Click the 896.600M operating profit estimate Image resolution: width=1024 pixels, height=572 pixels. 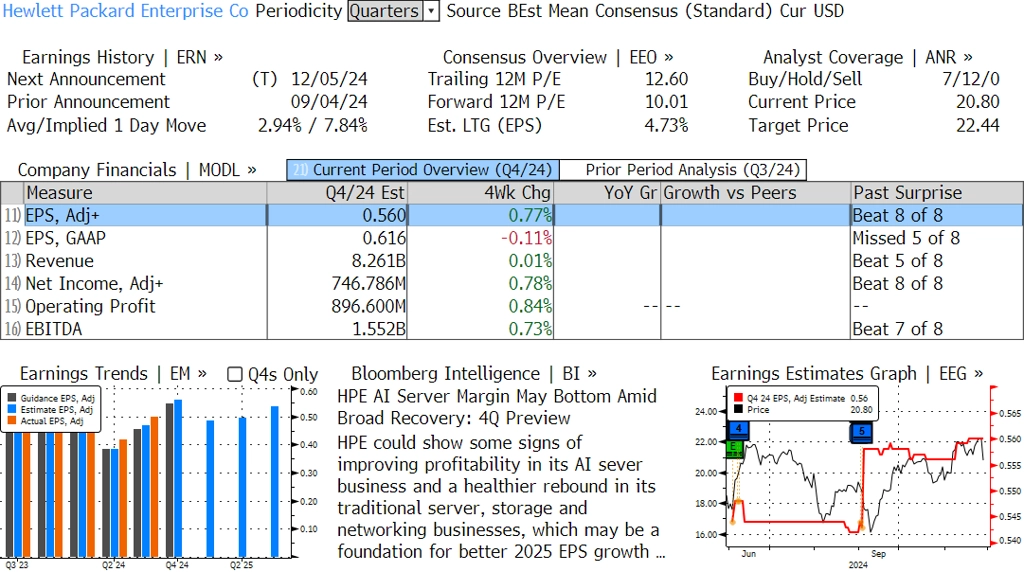pyautogui.click(x=368, y=307)
